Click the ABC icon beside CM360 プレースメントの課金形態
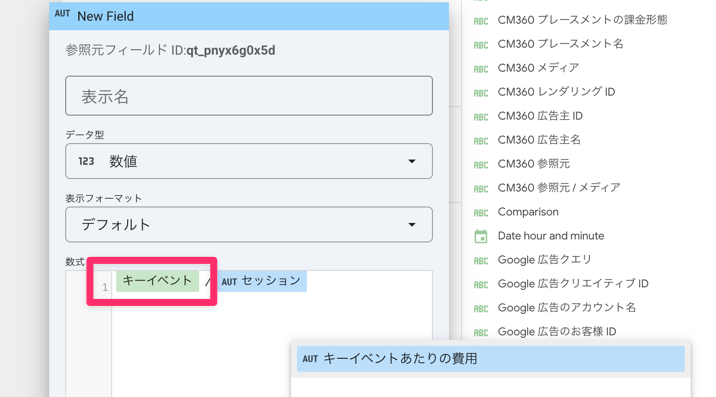Screen dimensions: 716x397 (481, 21)
